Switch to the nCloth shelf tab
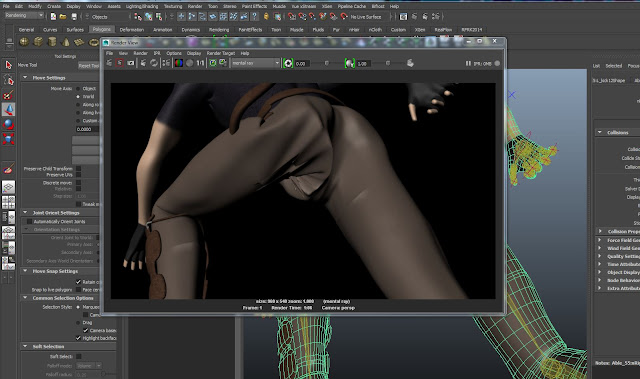Image resolution: width=640 pixels, height=379 pixels. tap(375, 29)
